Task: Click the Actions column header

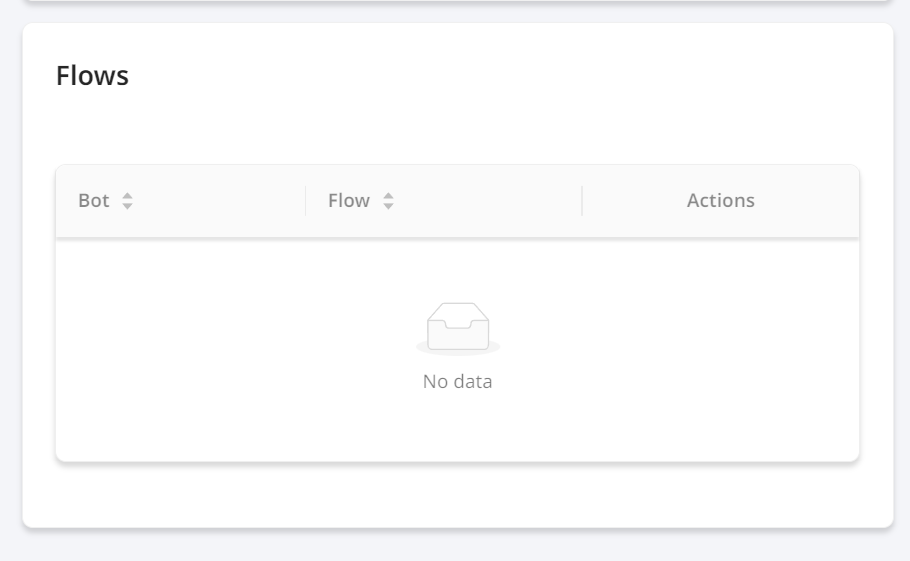Action: tap(721, 201)
